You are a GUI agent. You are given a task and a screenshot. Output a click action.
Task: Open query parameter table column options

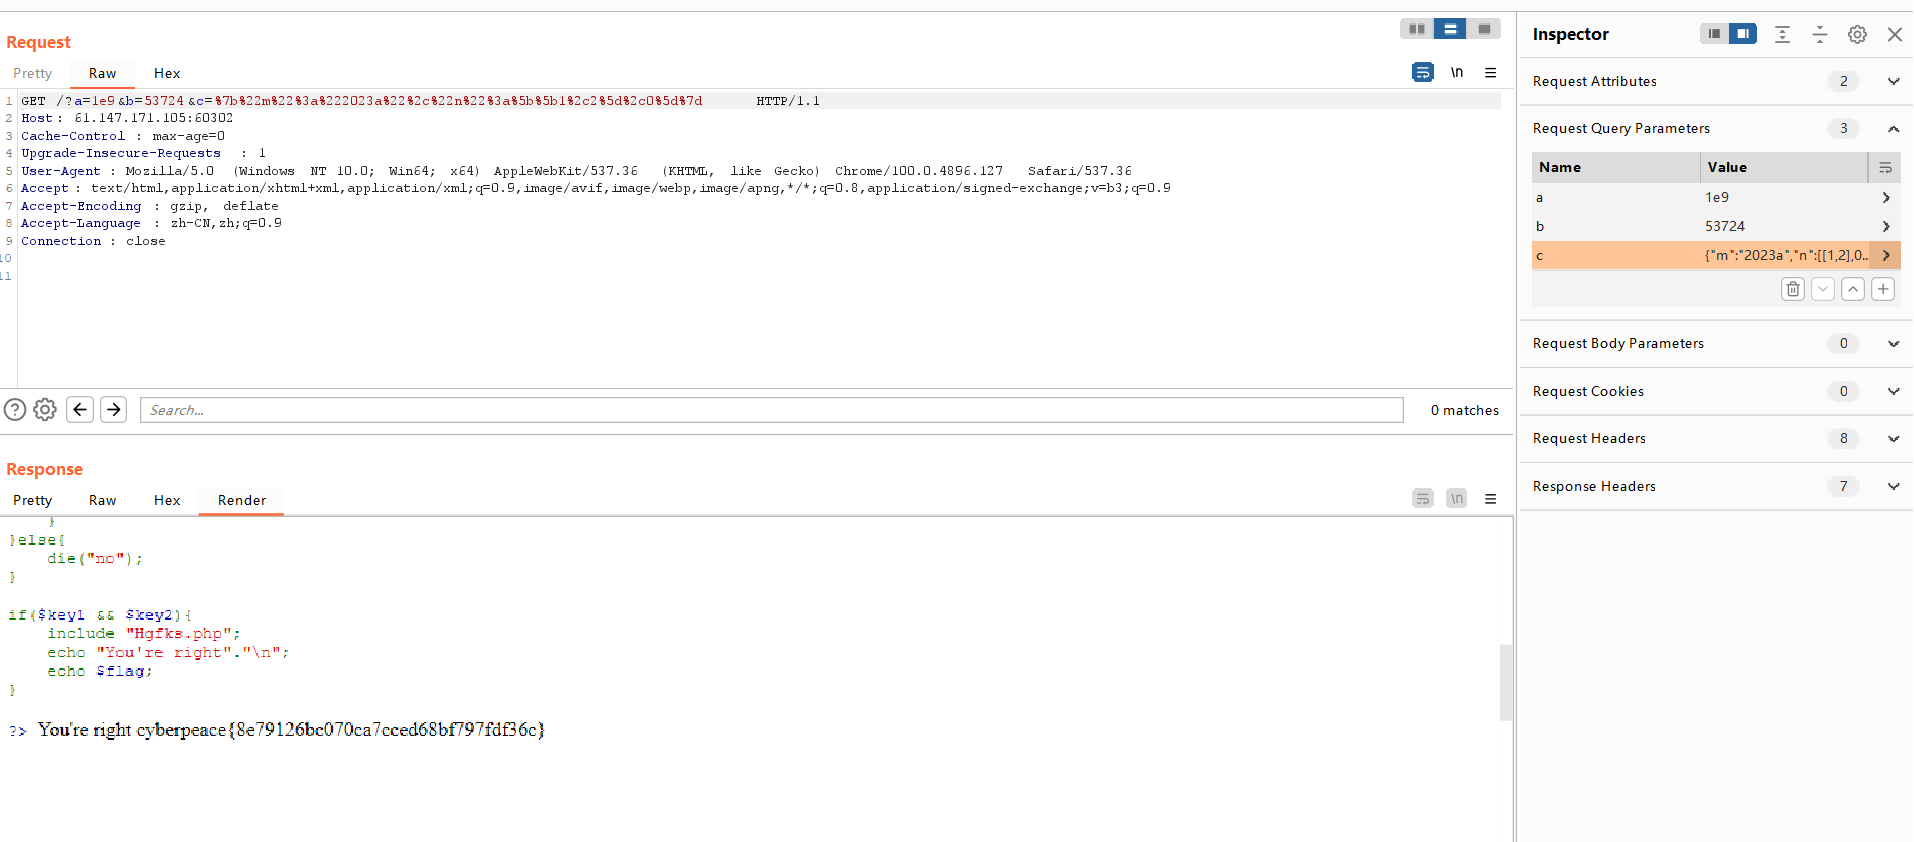(1885, 167)
